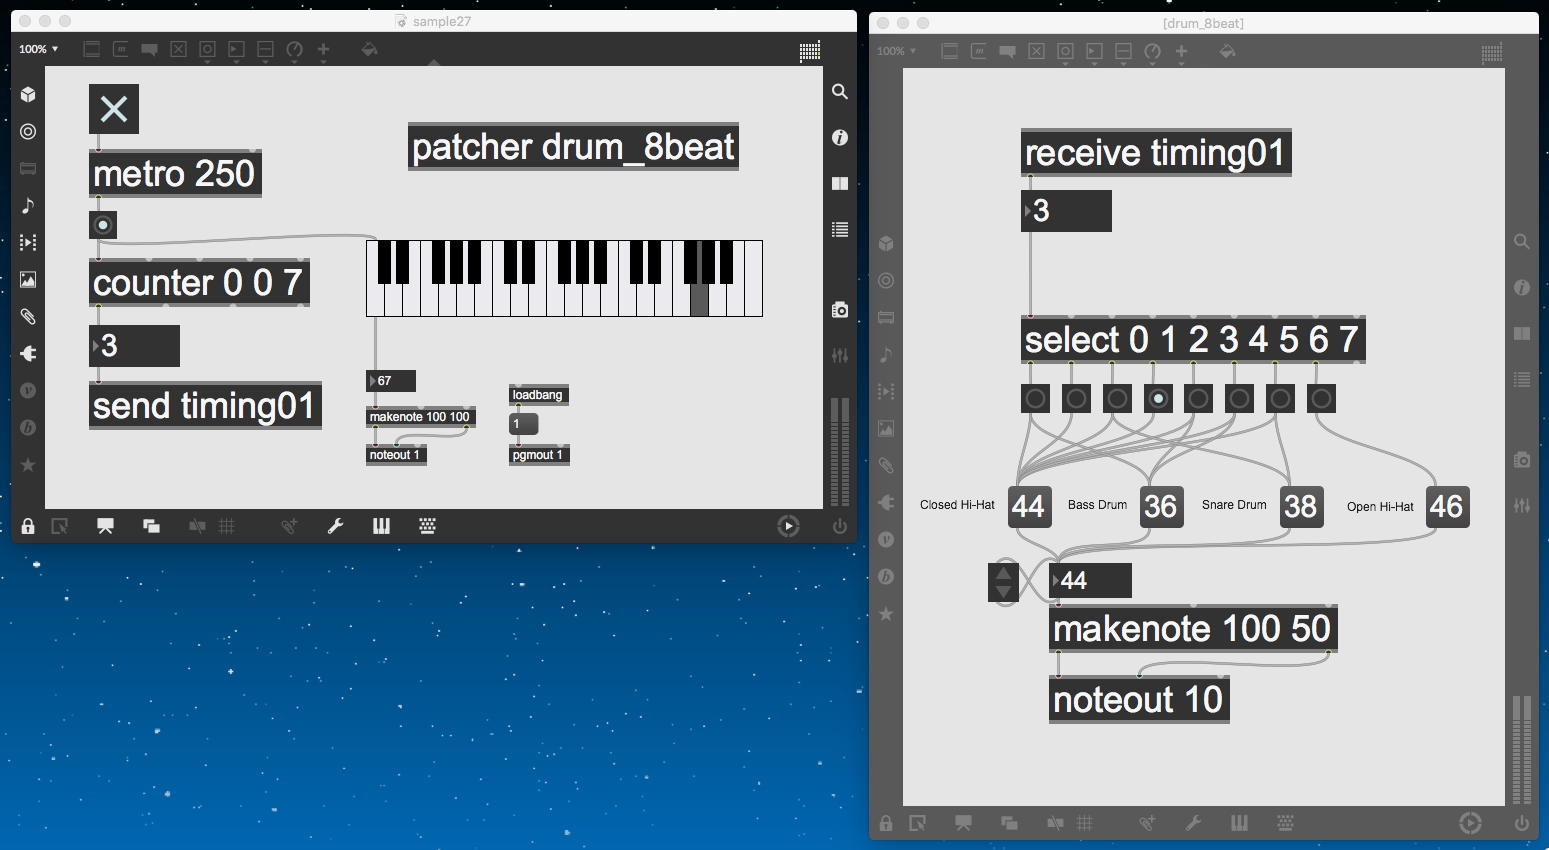Open the paint bucket format icon in sample27

[x=369, y=49]
